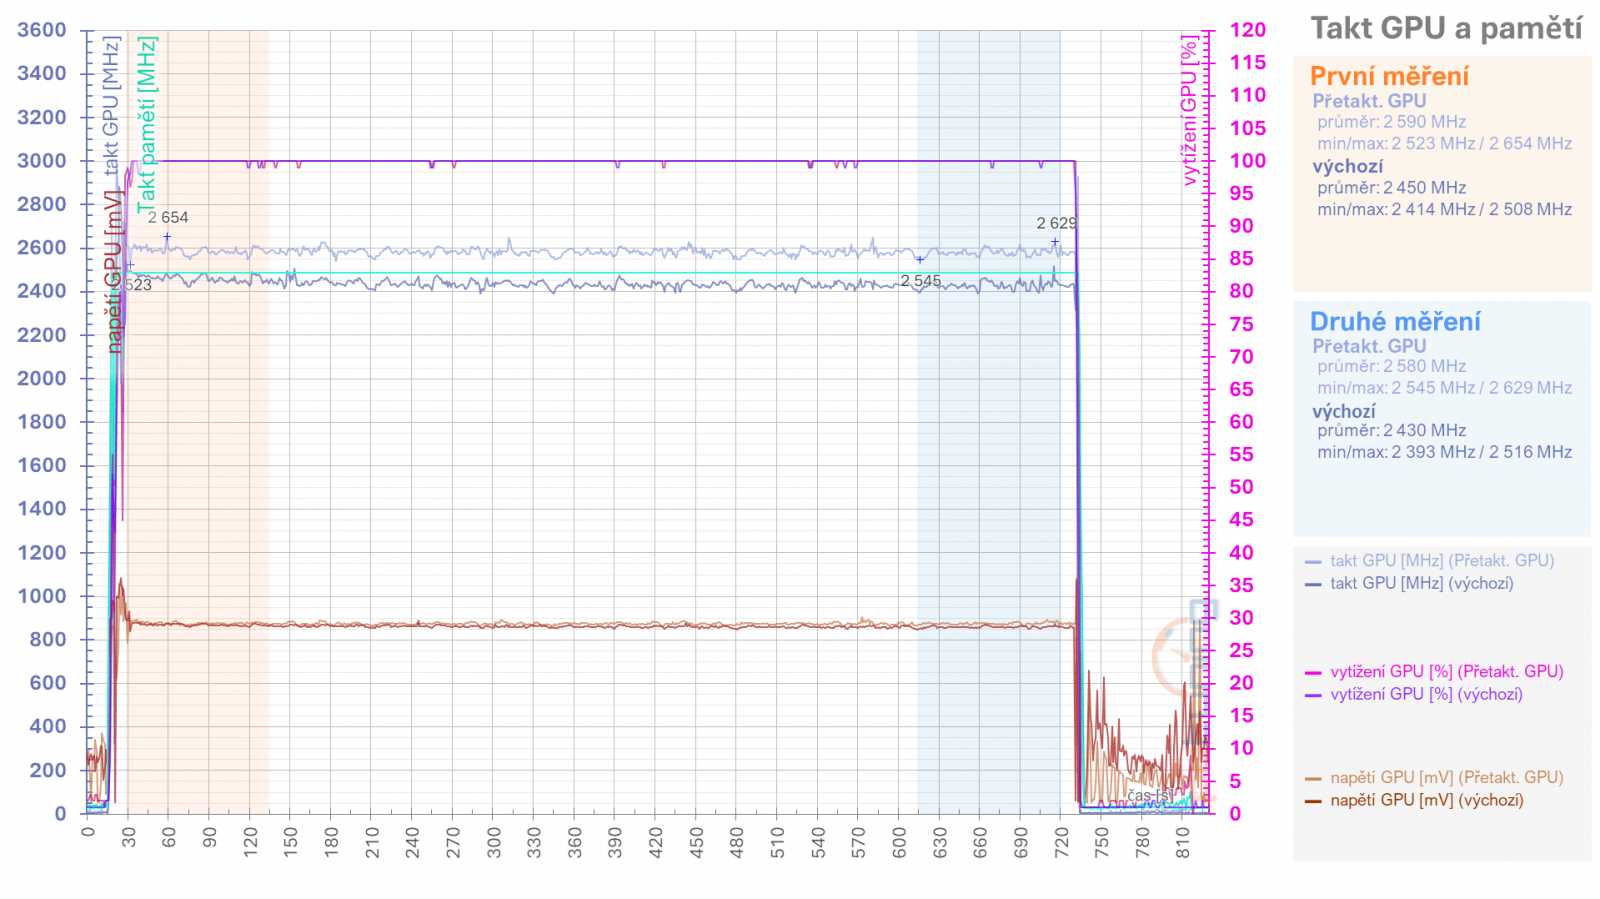The height and width of the screenshot is (899, 1600).
Task: Click legend line swatch for vytížení GPU (výchozí)
Action: 1313,695
